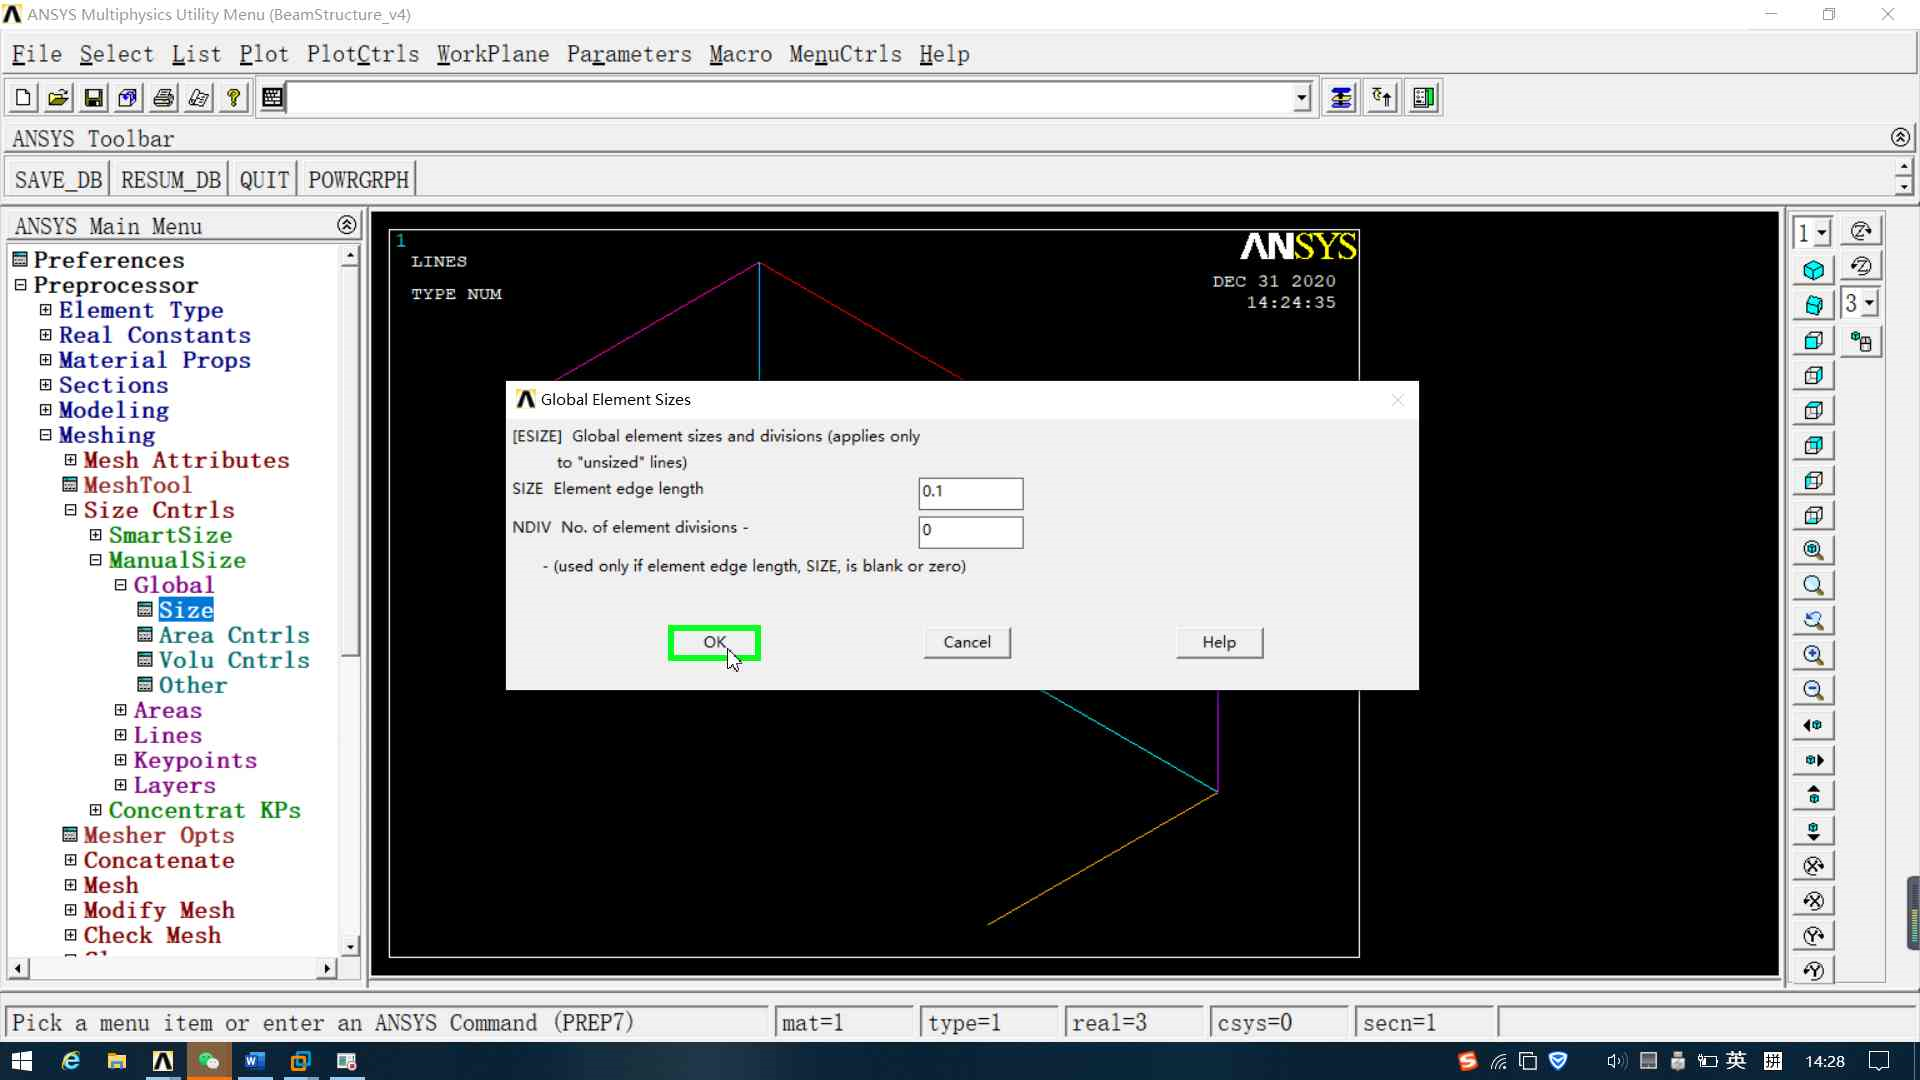
Task: Click the Element edge length SIZE field
Action: point(970,492)
